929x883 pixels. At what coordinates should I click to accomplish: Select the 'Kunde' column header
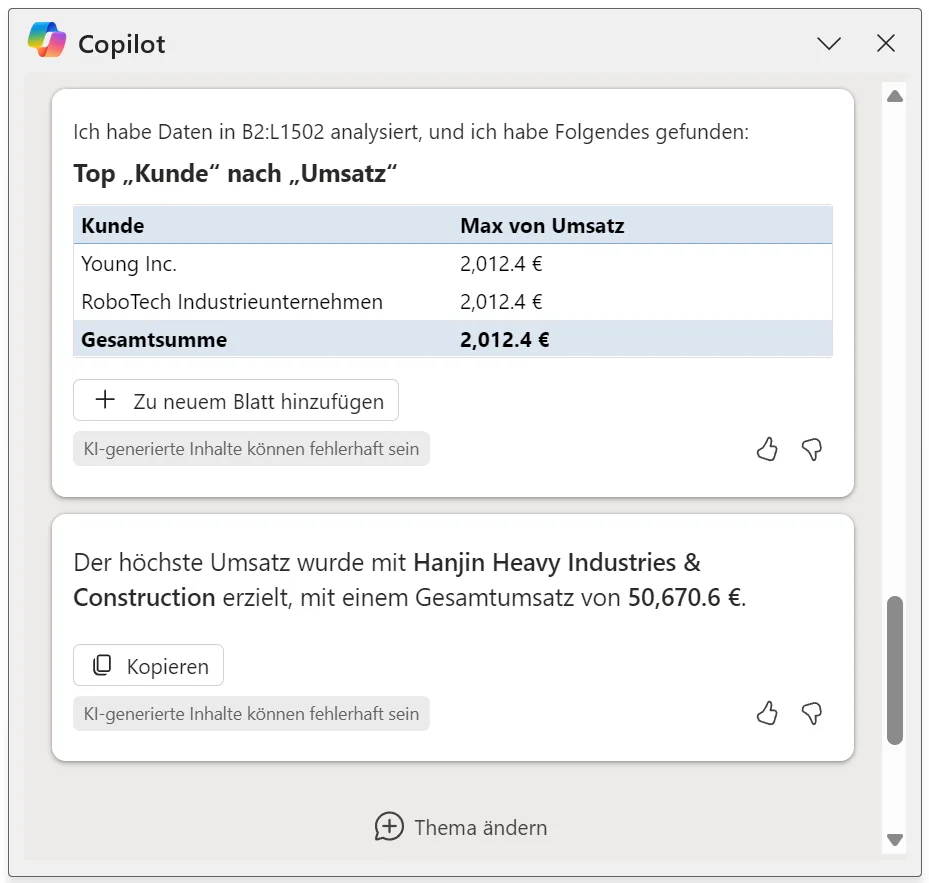click(x=113, y=226)
